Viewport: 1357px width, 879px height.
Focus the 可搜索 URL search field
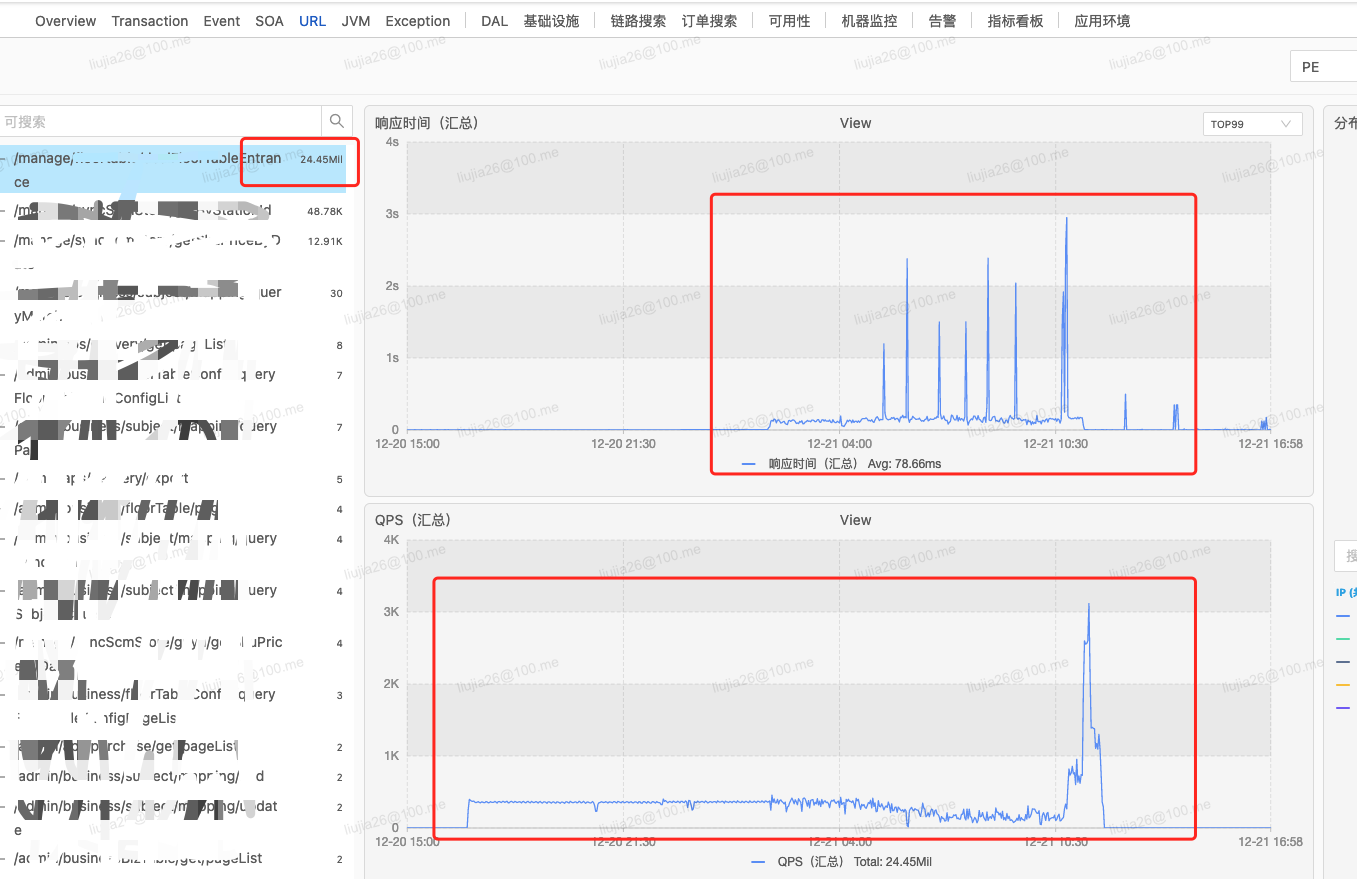pyautogui.click(x=163, y=121)
